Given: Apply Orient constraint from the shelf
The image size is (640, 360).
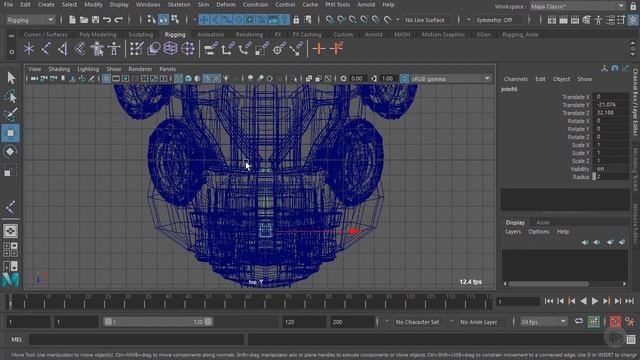Looking at the screenshot, I should click(x=245, y=49).
